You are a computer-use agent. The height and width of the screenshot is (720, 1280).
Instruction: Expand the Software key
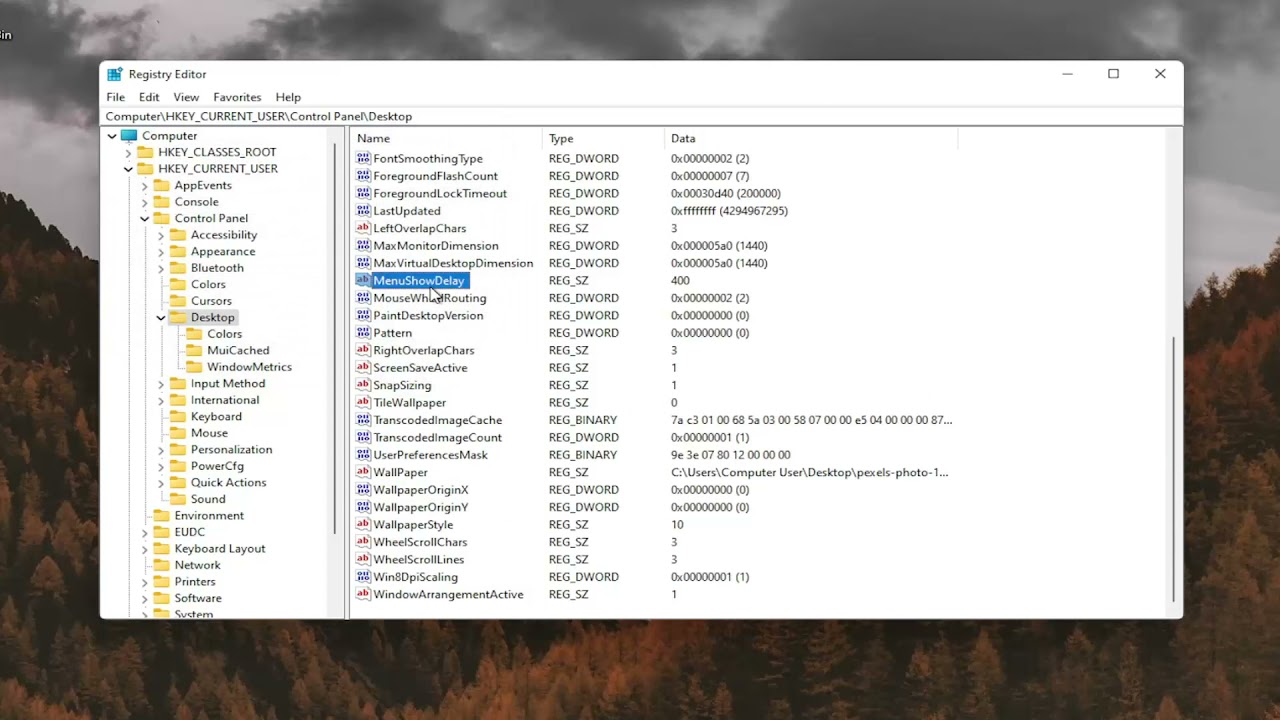(x=144, y=598)
